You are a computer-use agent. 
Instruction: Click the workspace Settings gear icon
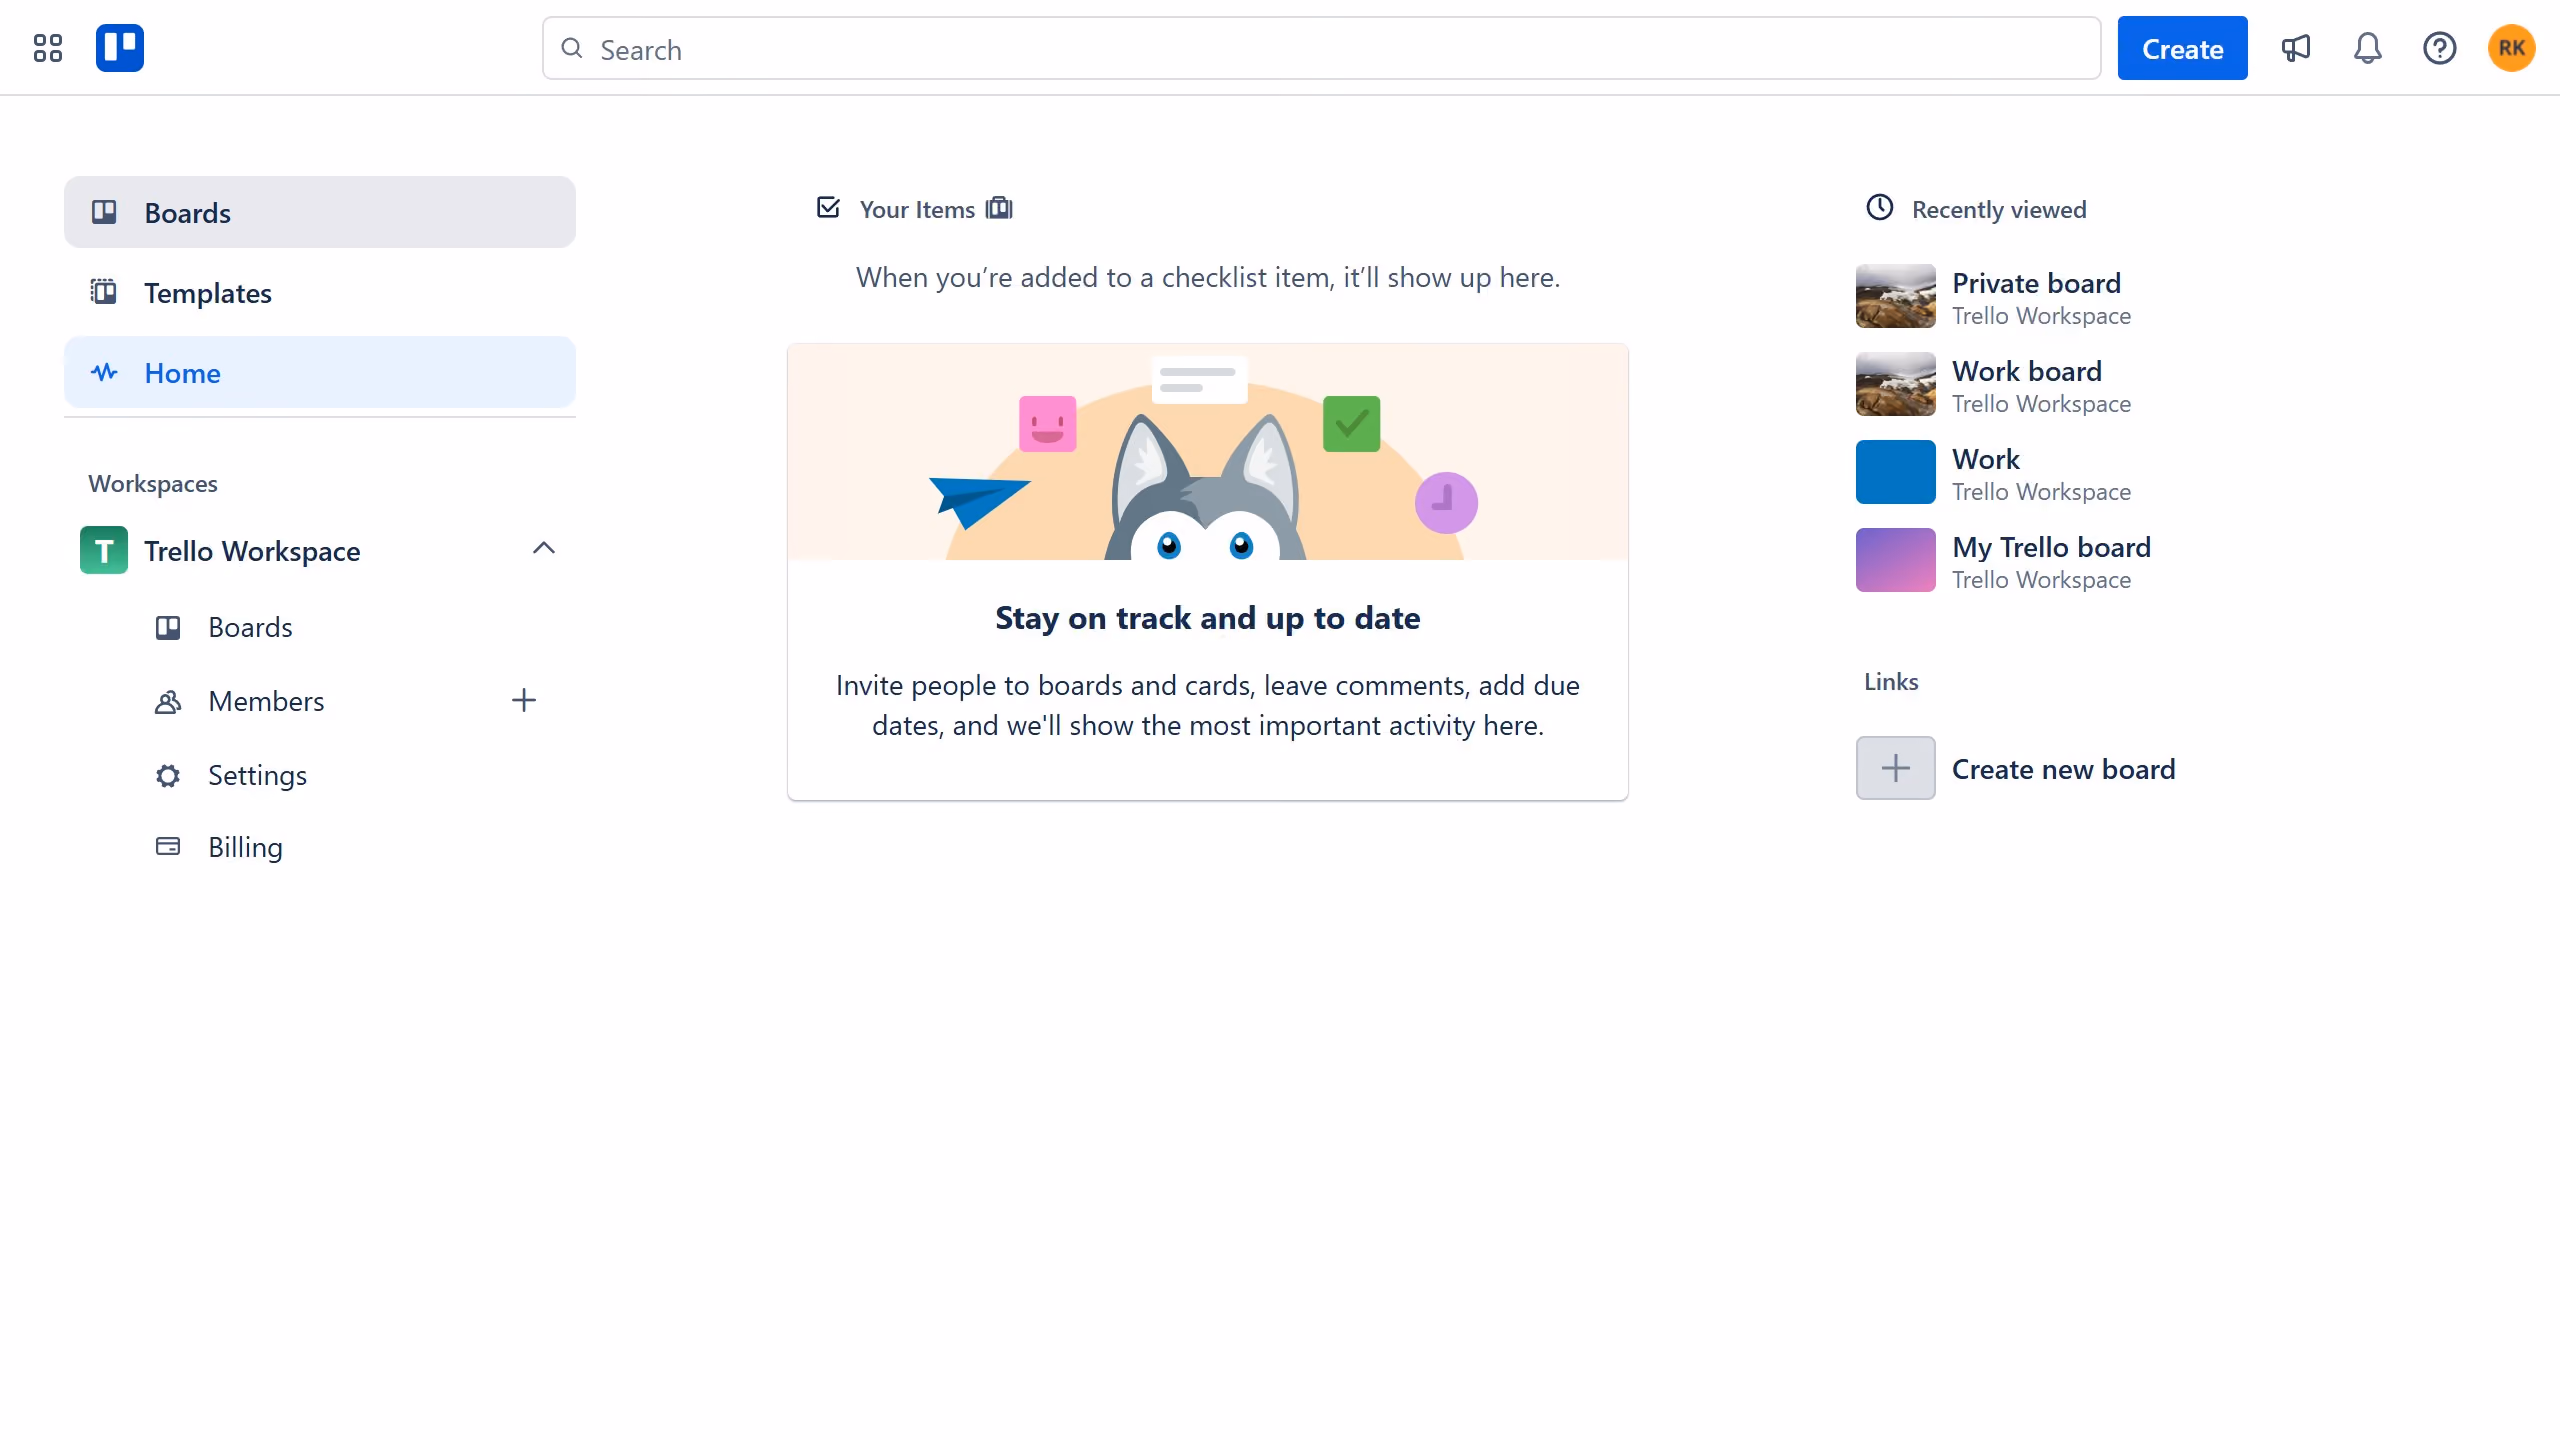point(168,775)
